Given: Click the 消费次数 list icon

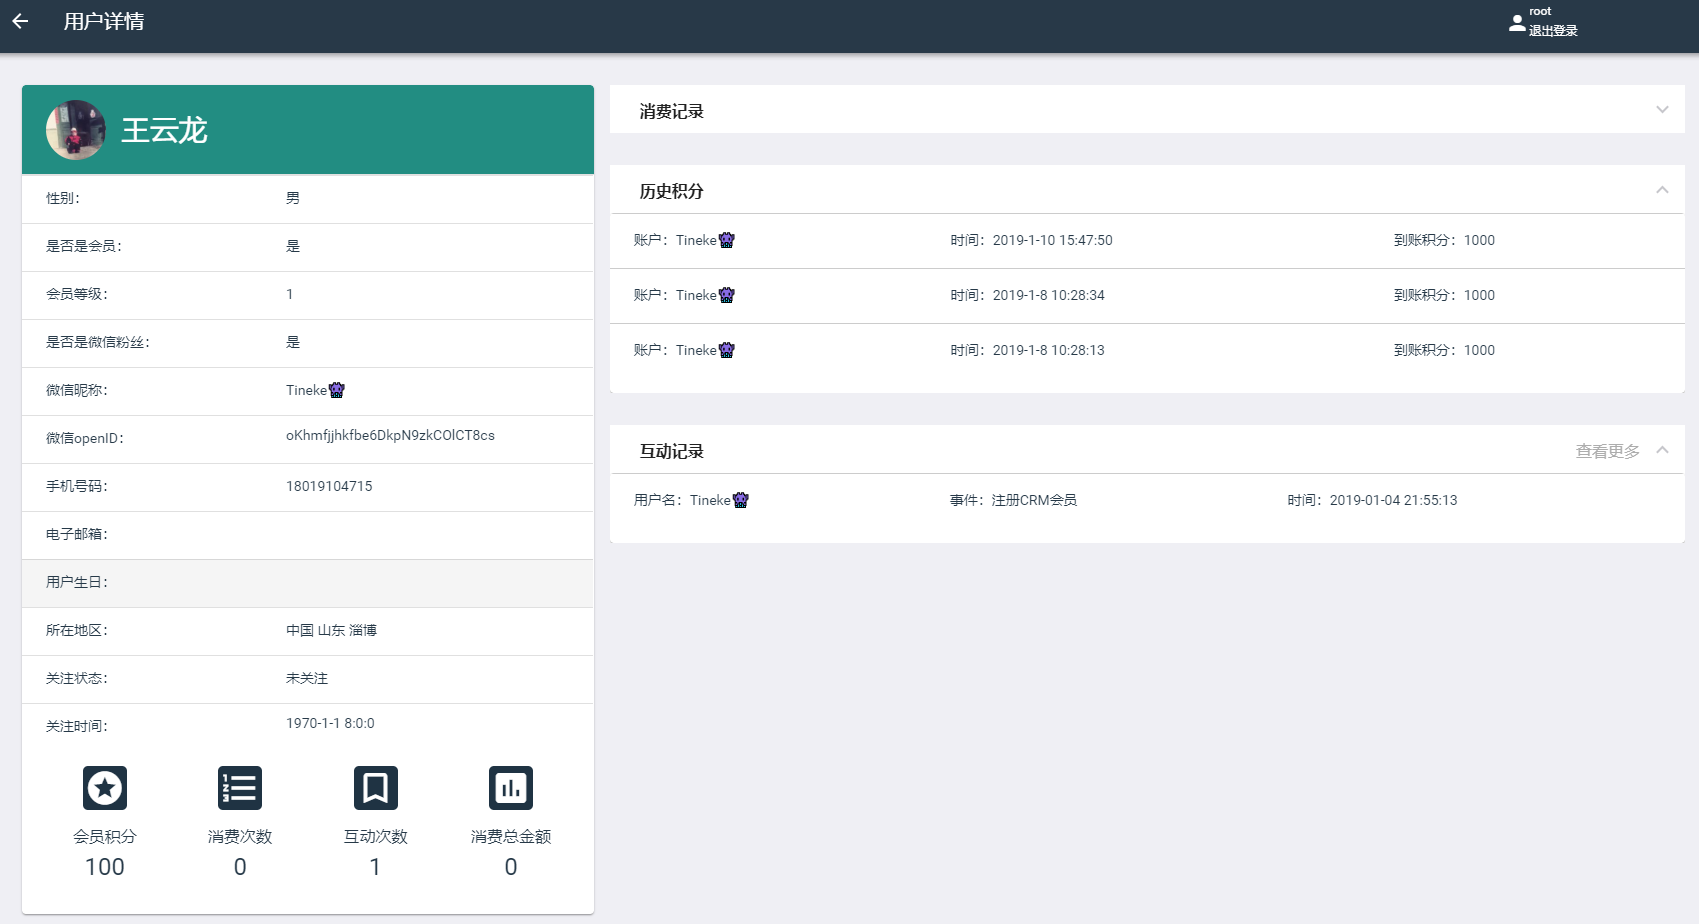Looking at the screenshot, I should [x=240, y=788].
